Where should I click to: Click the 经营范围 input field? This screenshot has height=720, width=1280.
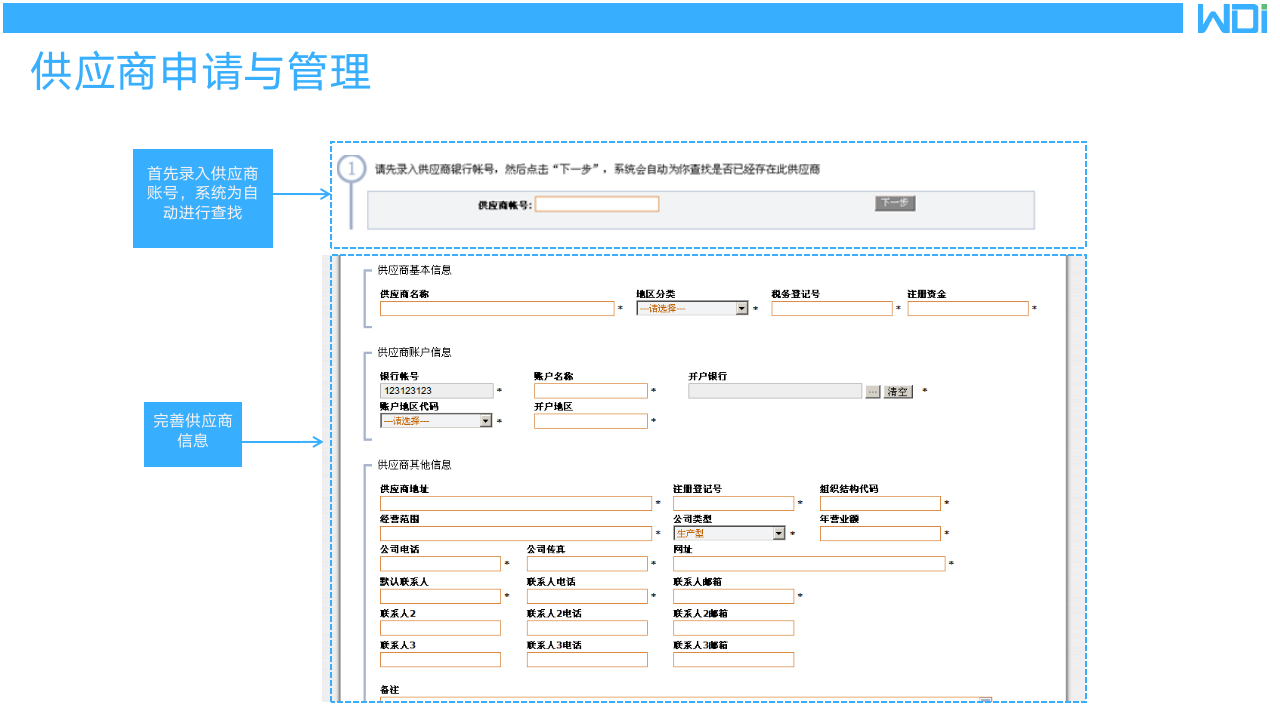[515, 533]
